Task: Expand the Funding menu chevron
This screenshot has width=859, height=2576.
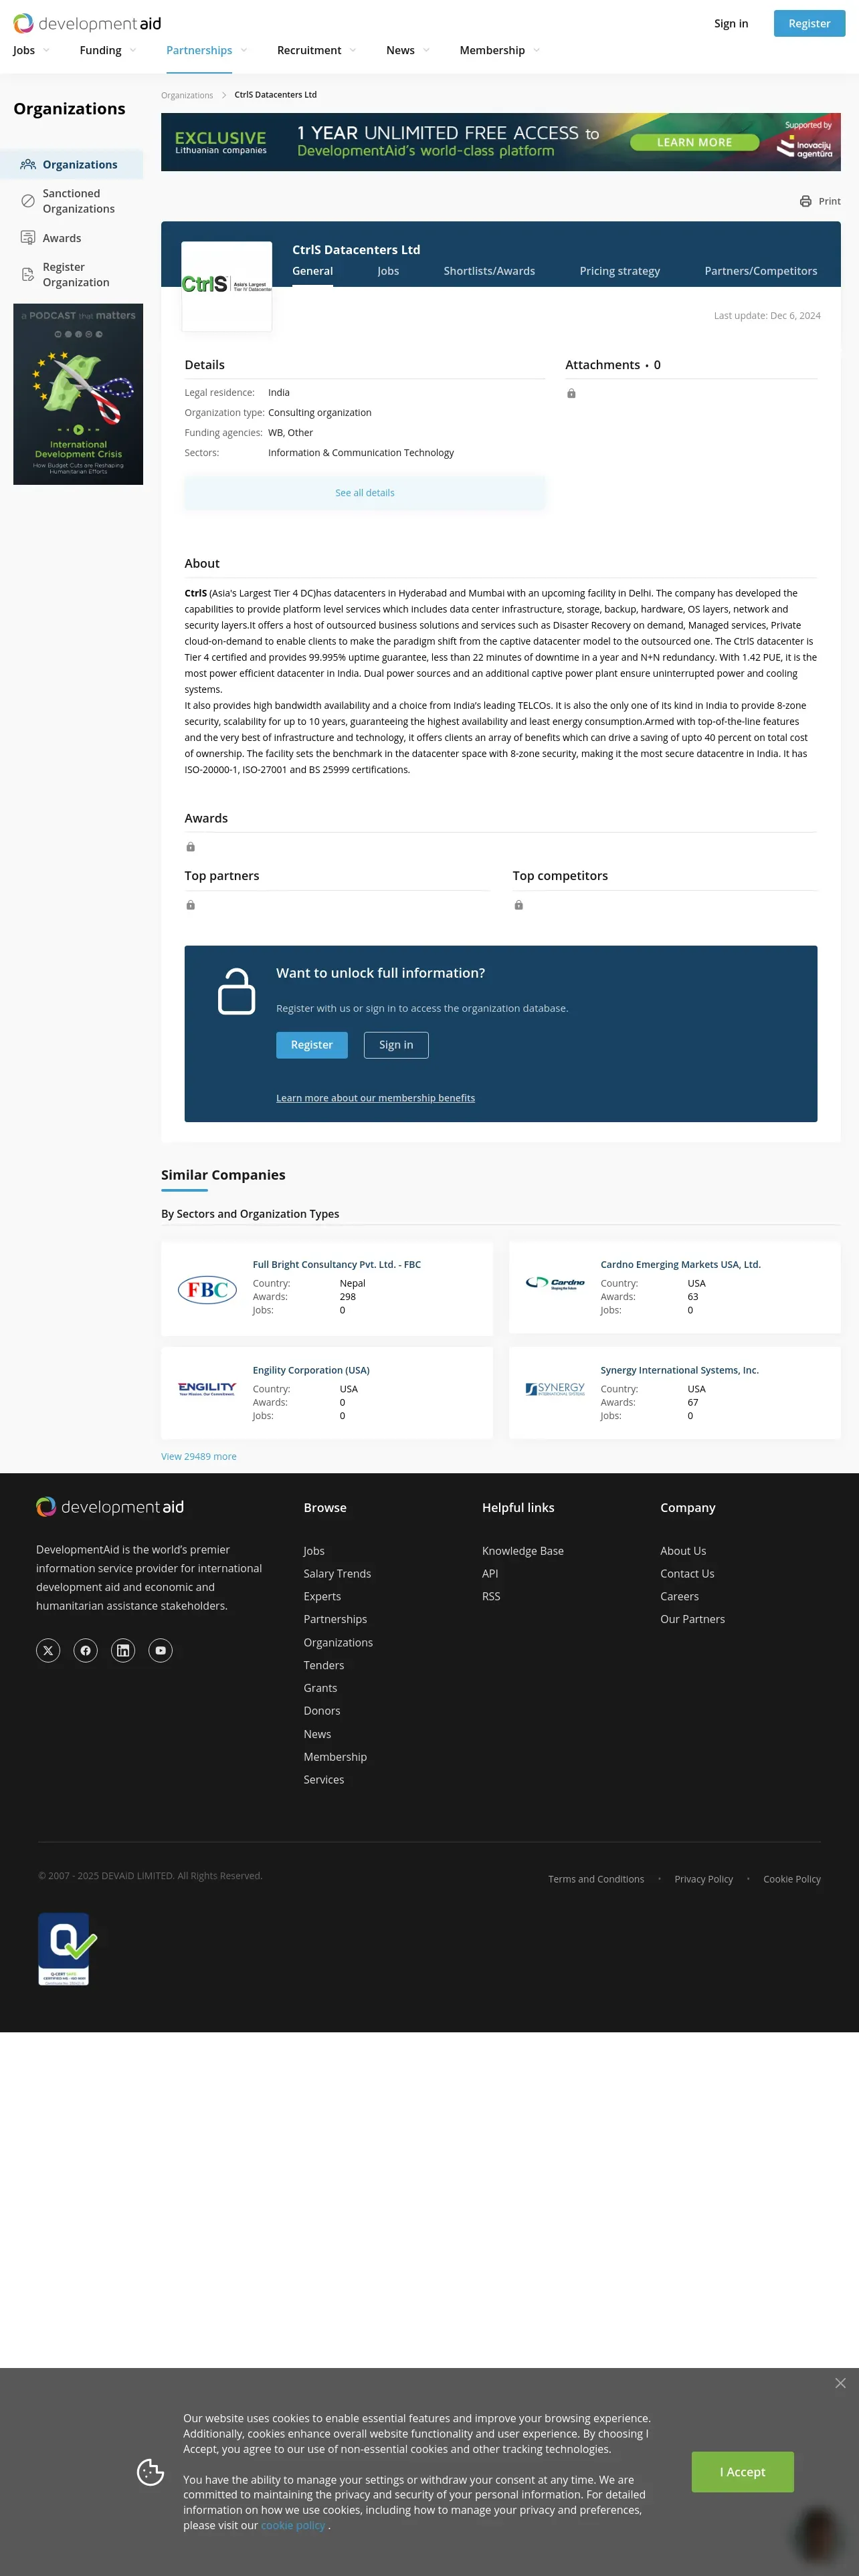Action: point(132,50)
